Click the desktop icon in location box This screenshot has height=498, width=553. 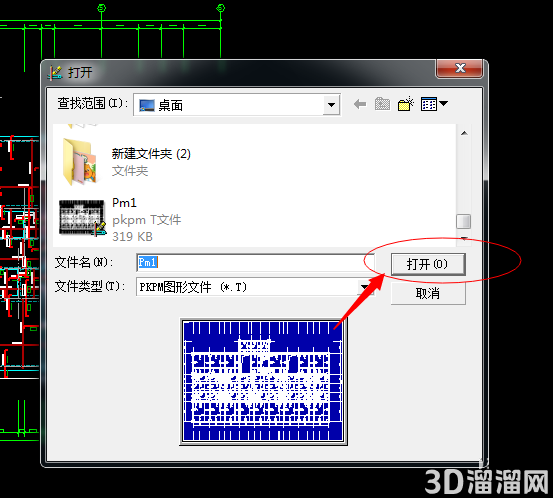click(147, 105)
